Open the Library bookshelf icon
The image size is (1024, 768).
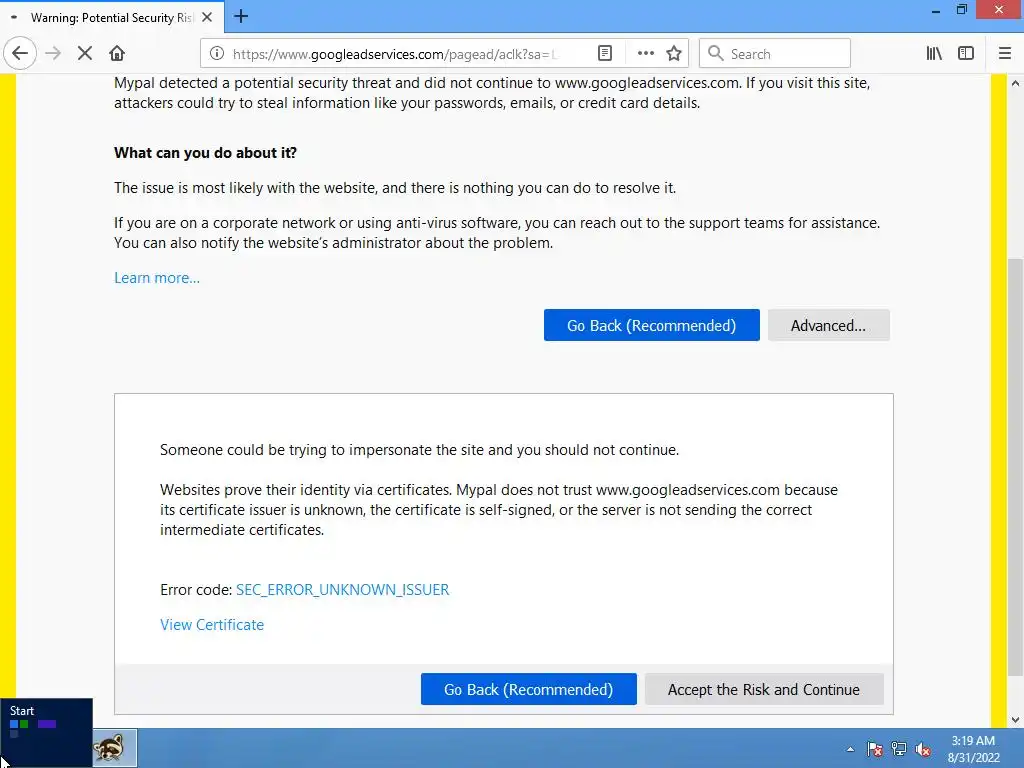pyautogui.click(x=934, y=54)
